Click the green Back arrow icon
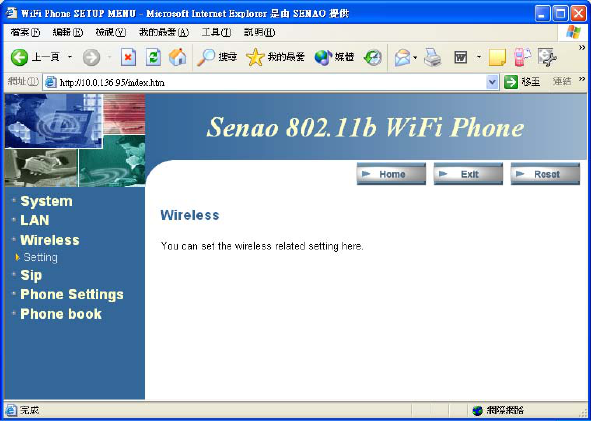This screenshot has height=421, width=591. [x=19, y=58]
